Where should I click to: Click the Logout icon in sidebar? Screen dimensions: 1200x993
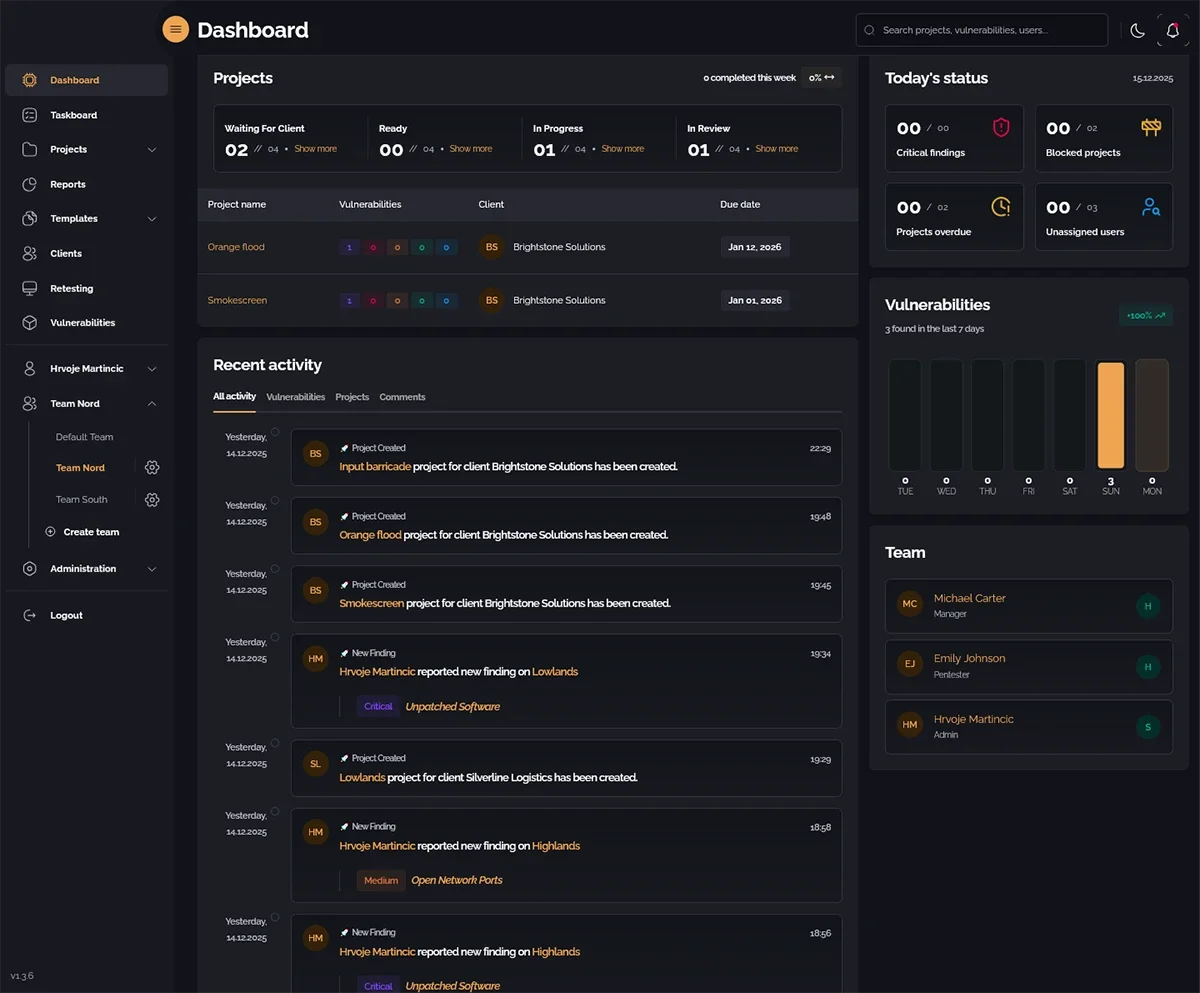coord(30,616)
